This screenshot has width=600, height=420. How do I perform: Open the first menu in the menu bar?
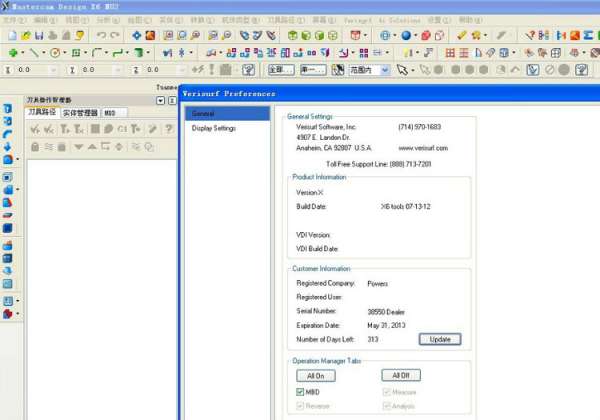click(x=15, y=20)
